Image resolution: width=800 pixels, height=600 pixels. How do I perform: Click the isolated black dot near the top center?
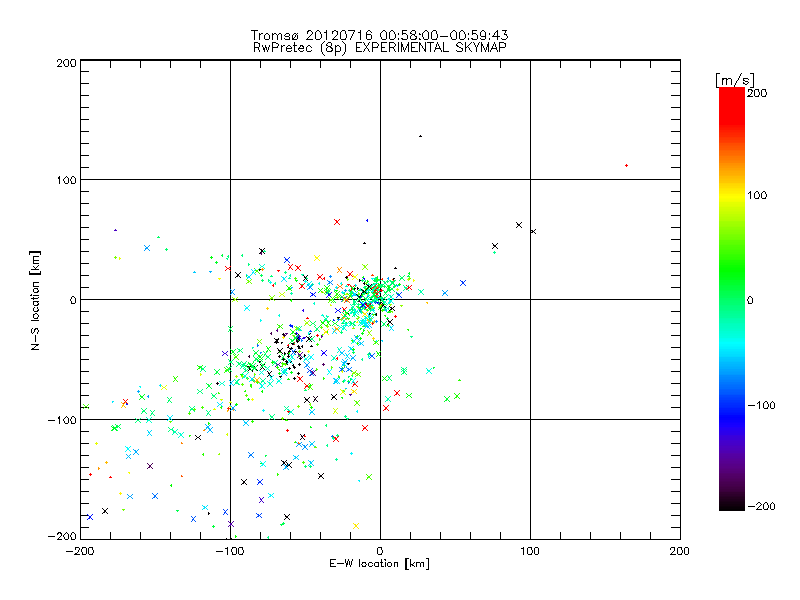[x=420, y=136]
